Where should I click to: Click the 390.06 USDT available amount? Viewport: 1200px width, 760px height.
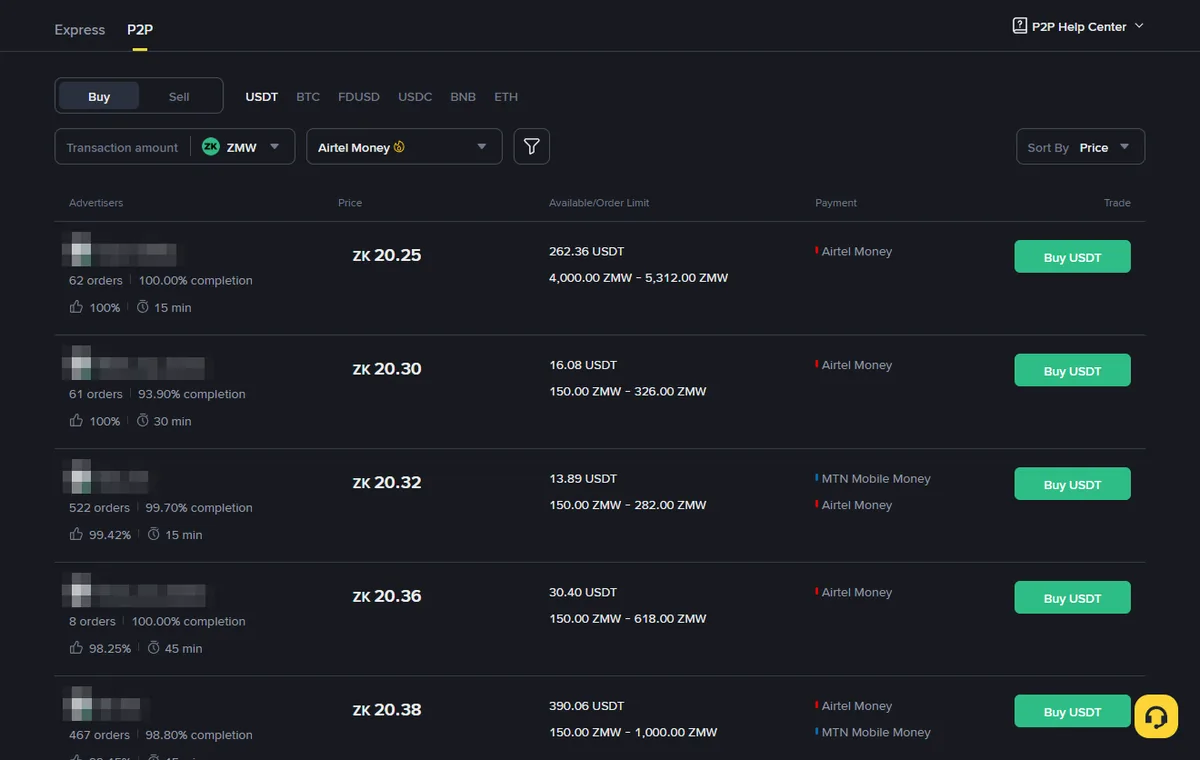(587, 706)
